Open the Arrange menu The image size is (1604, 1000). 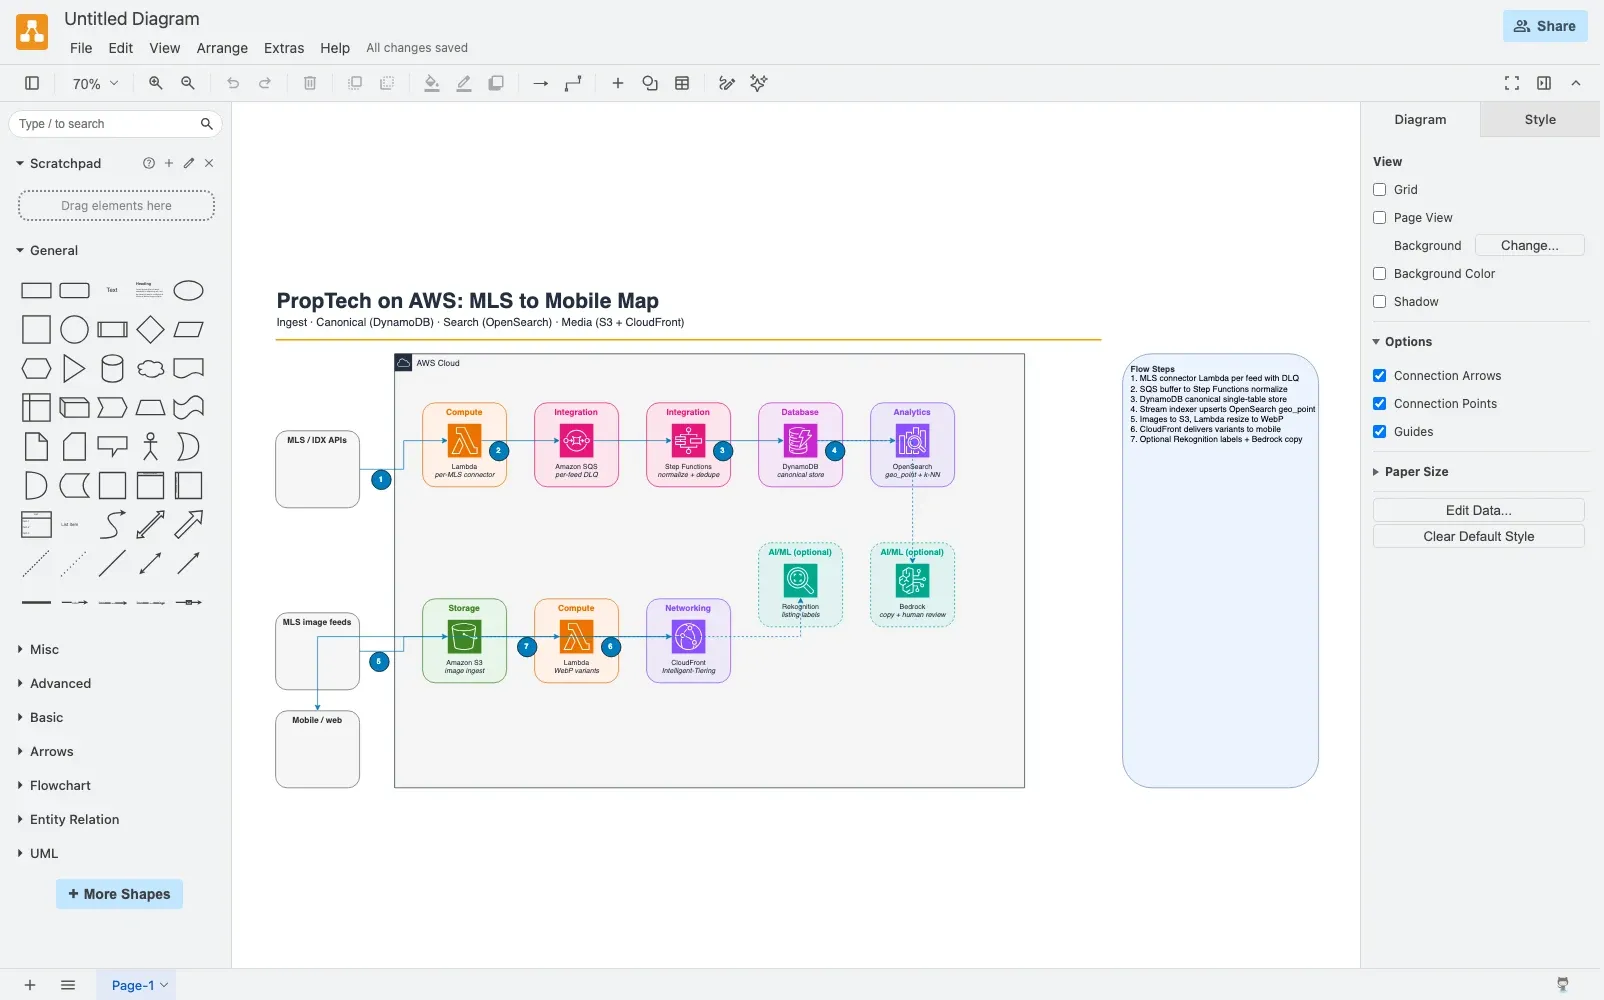222,48
